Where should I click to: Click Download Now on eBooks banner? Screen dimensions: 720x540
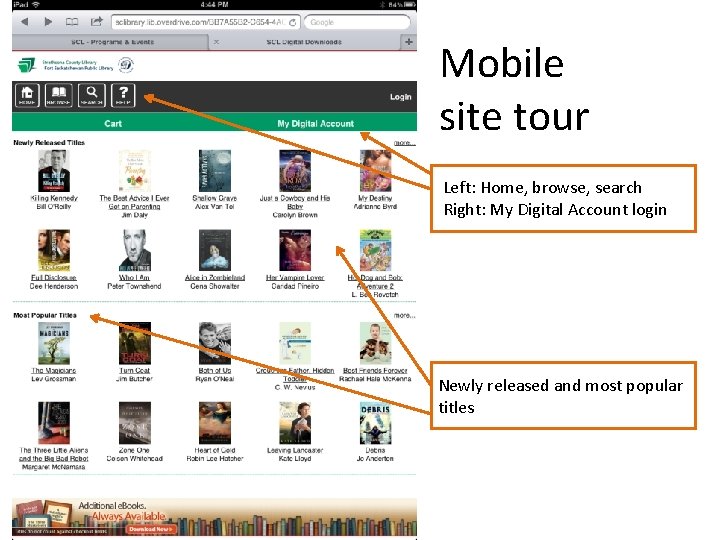click(150, 529)
